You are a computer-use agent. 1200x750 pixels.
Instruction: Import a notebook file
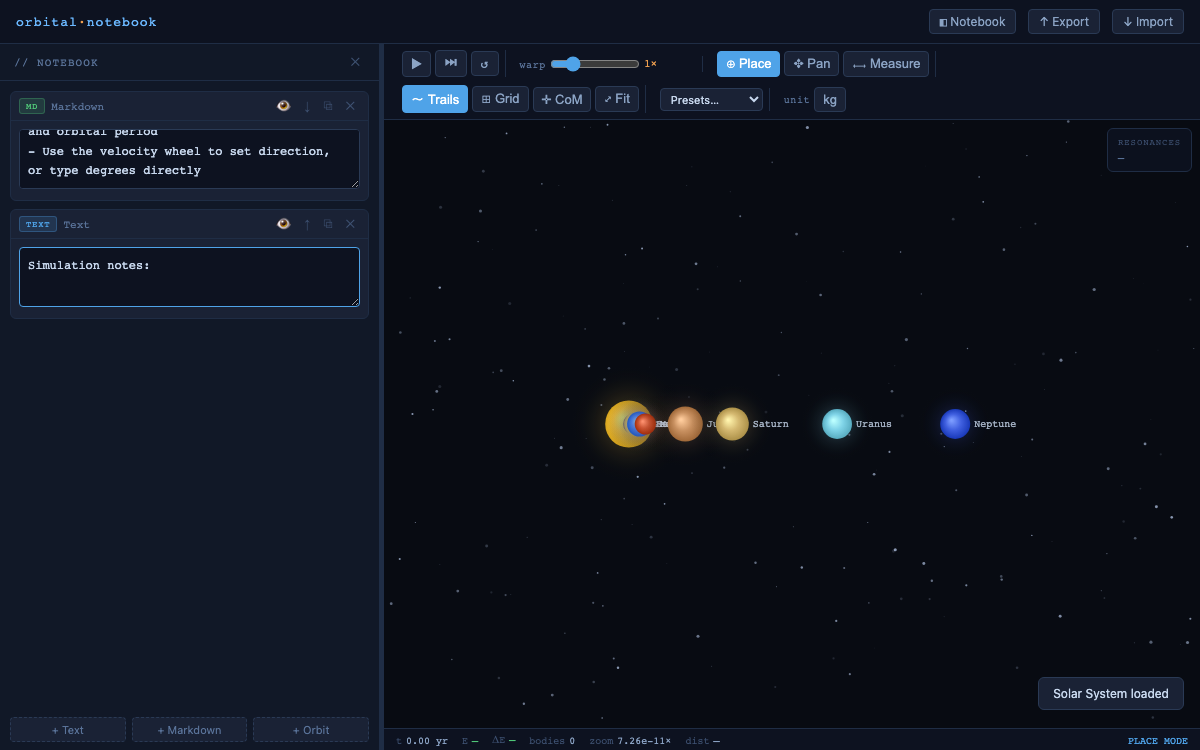1148,22
